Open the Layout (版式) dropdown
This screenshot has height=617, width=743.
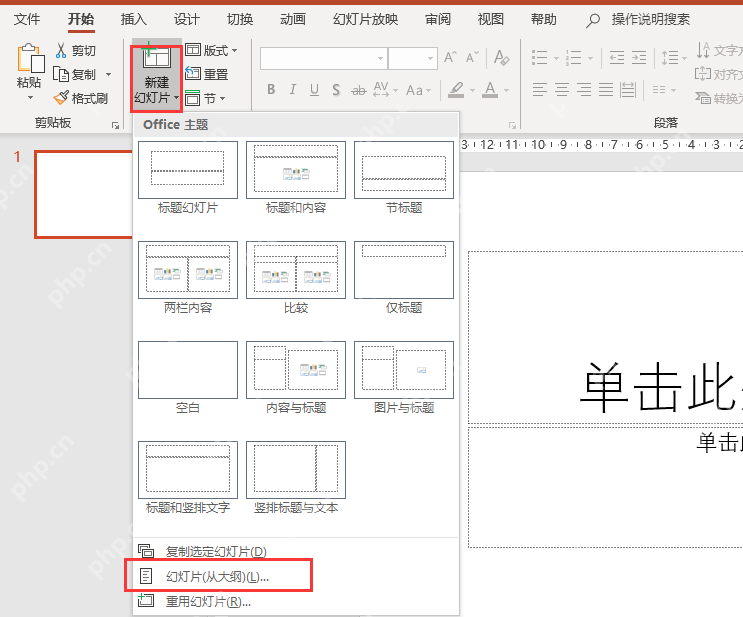[x=211, y=50]
